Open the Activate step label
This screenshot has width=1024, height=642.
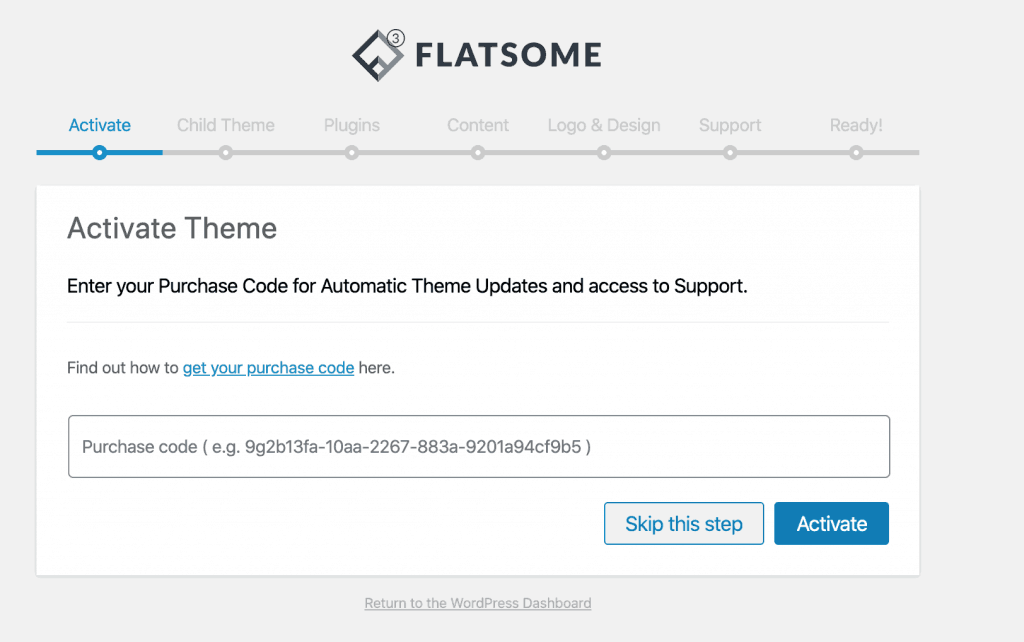tap(99, 125)
